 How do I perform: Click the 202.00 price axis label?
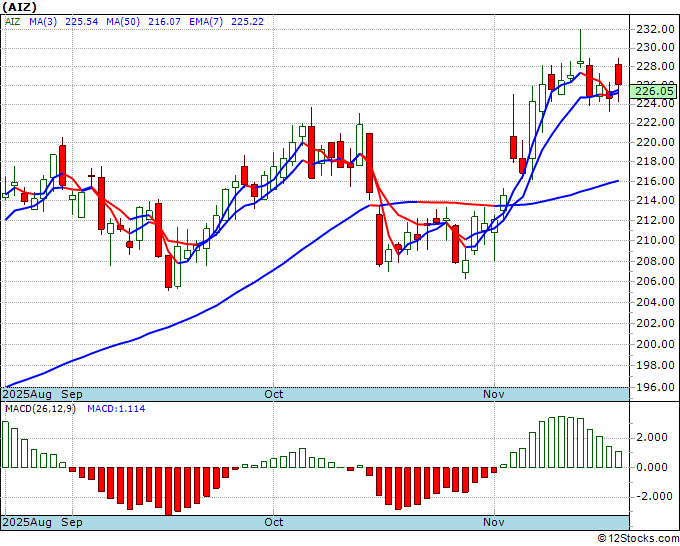tap(655, 323)
